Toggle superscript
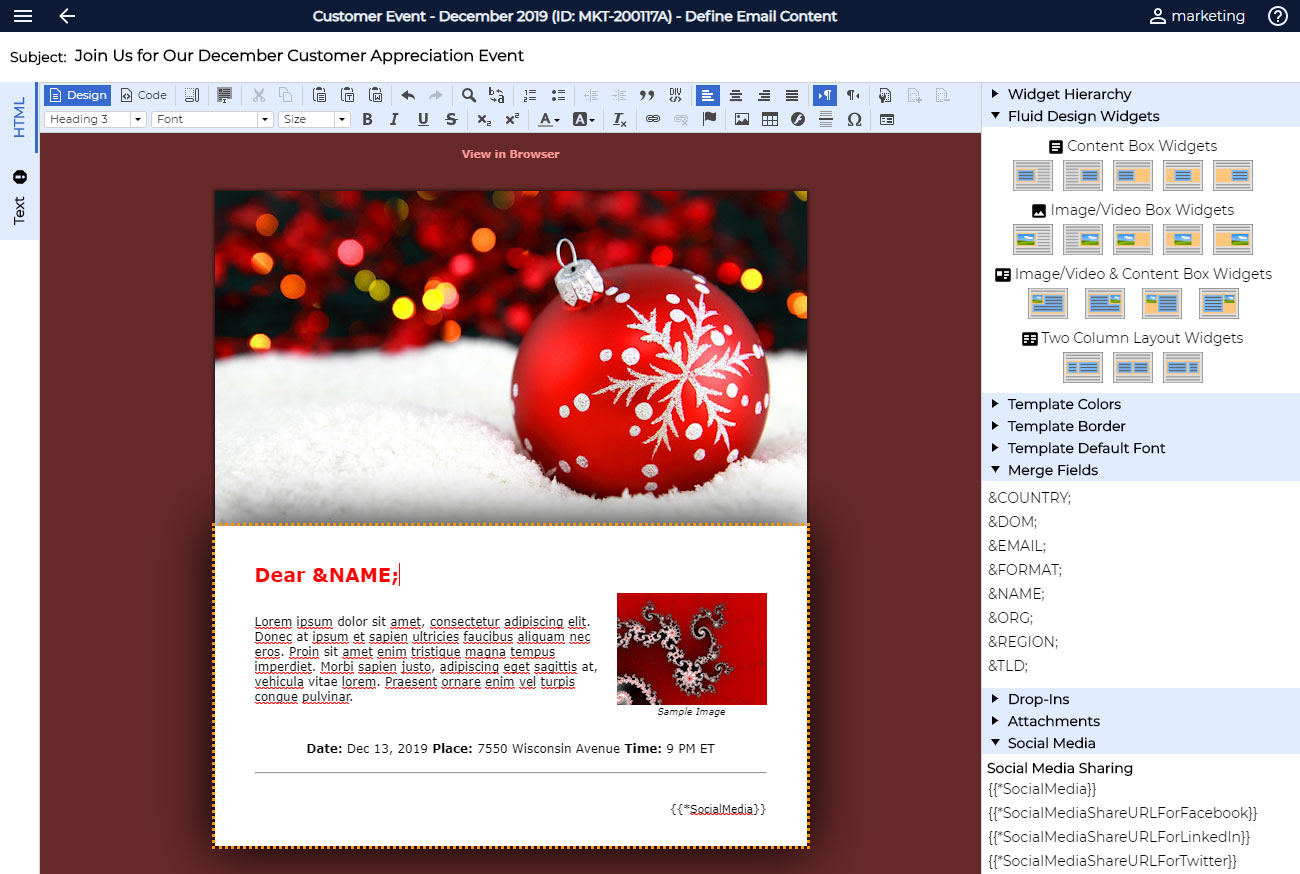The image size is (1300, 874). point(512,119)
